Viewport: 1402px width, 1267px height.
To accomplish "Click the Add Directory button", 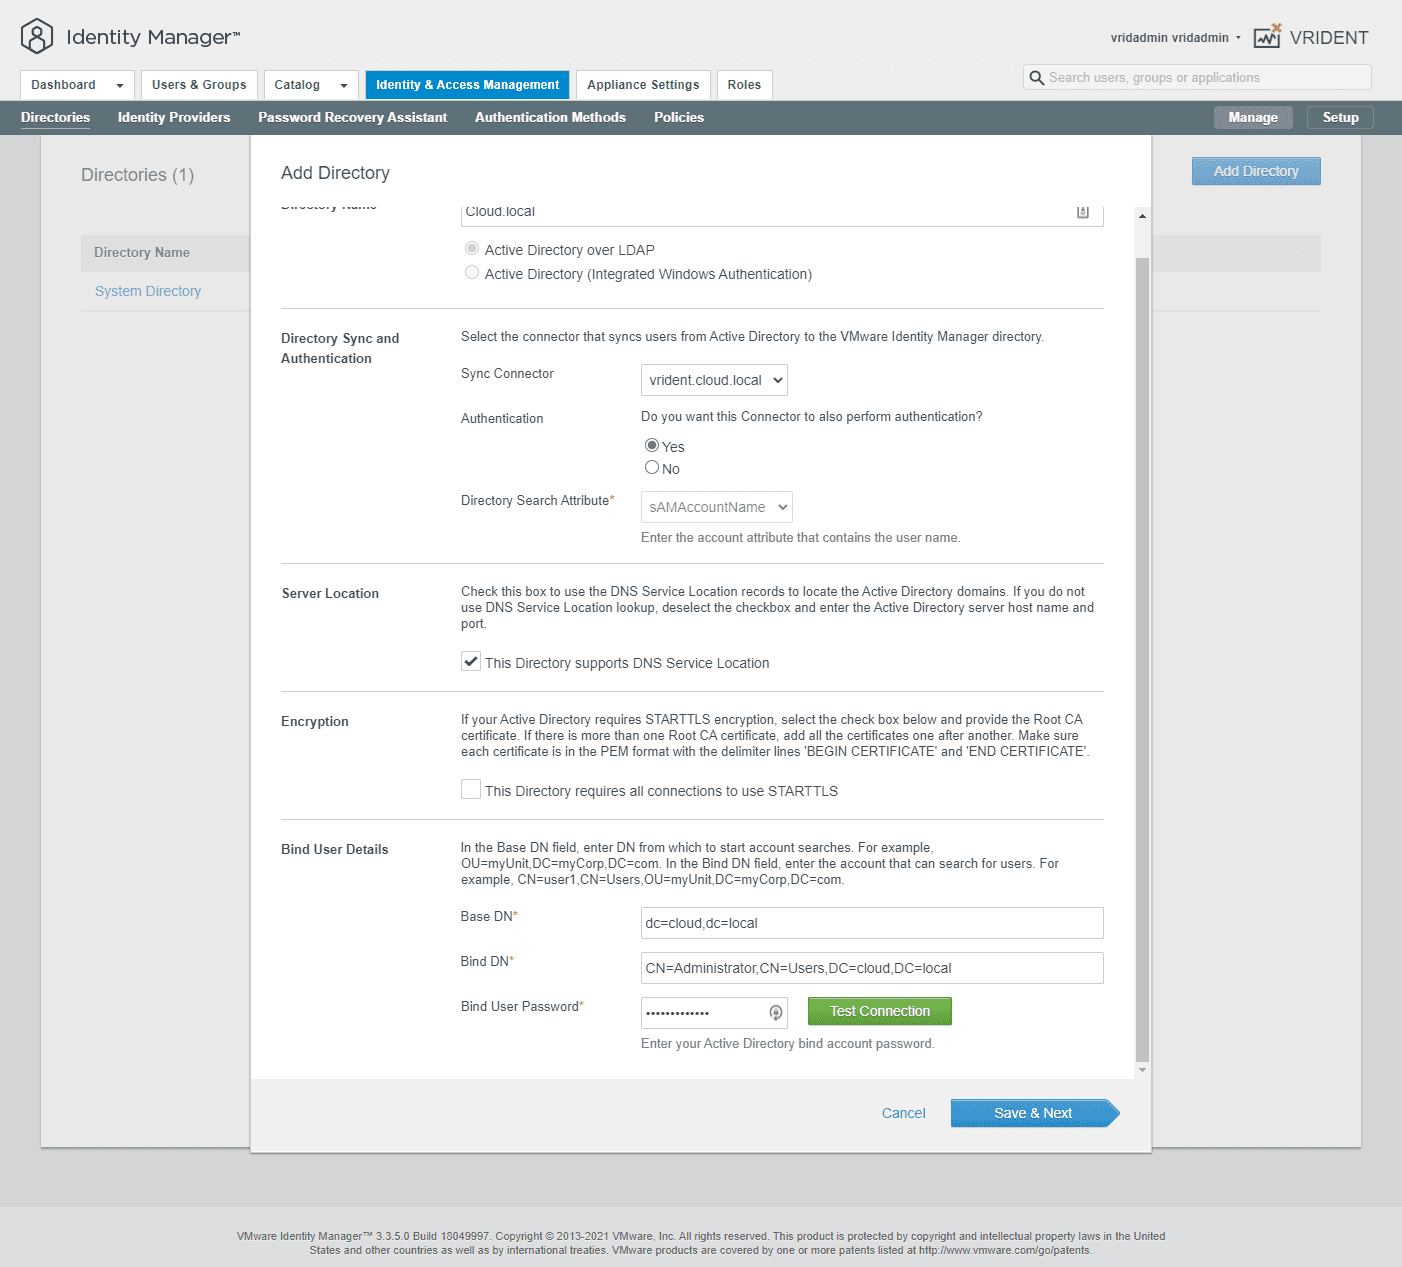I will [x=1256, y=171].
